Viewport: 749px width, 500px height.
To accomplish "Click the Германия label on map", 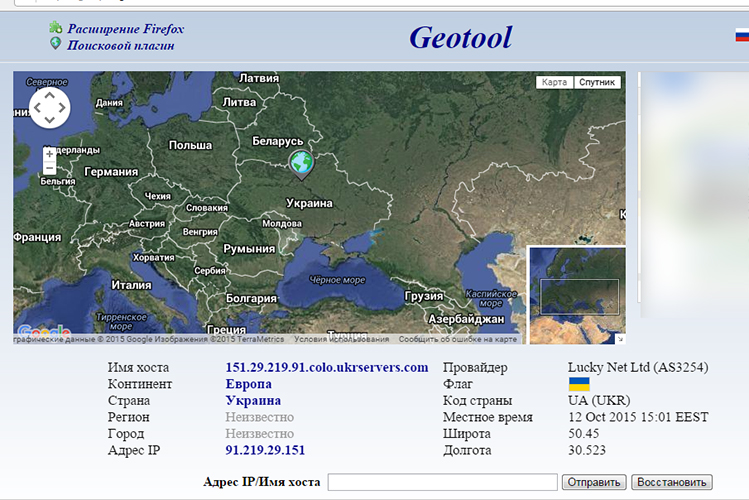I will point(111,172).
